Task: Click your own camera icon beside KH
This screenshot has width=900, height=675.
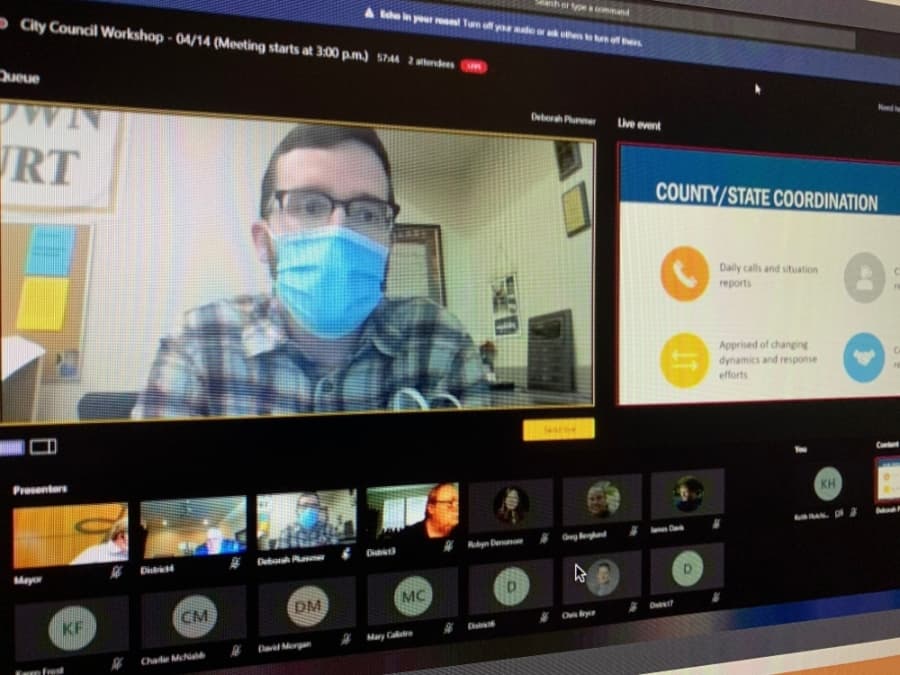Action: pos(839,513)
